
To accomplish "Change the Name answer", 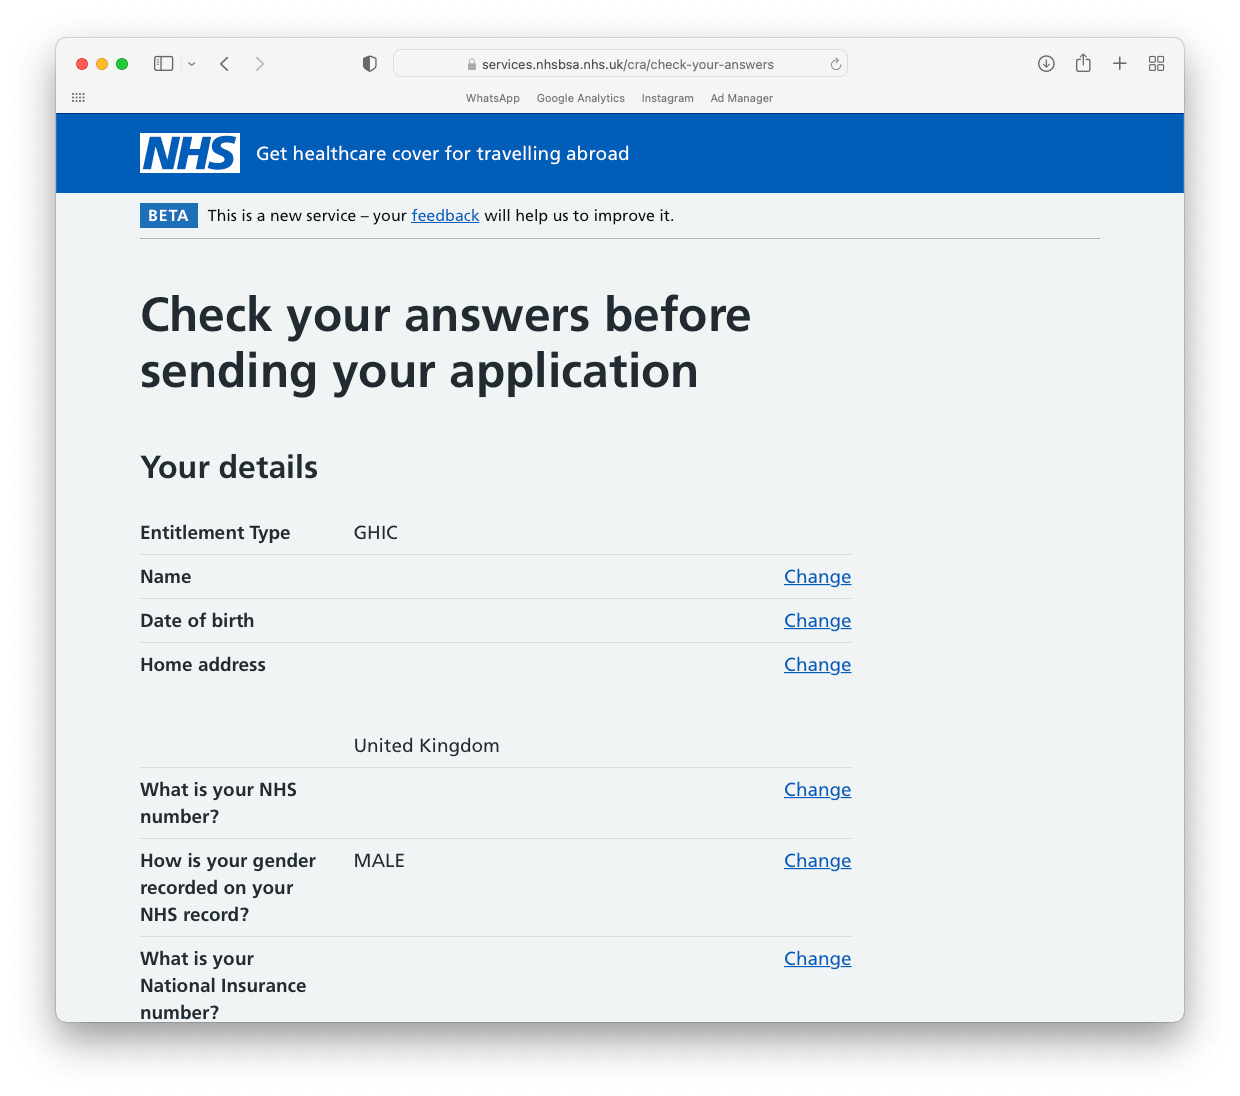I will point(817,577).
